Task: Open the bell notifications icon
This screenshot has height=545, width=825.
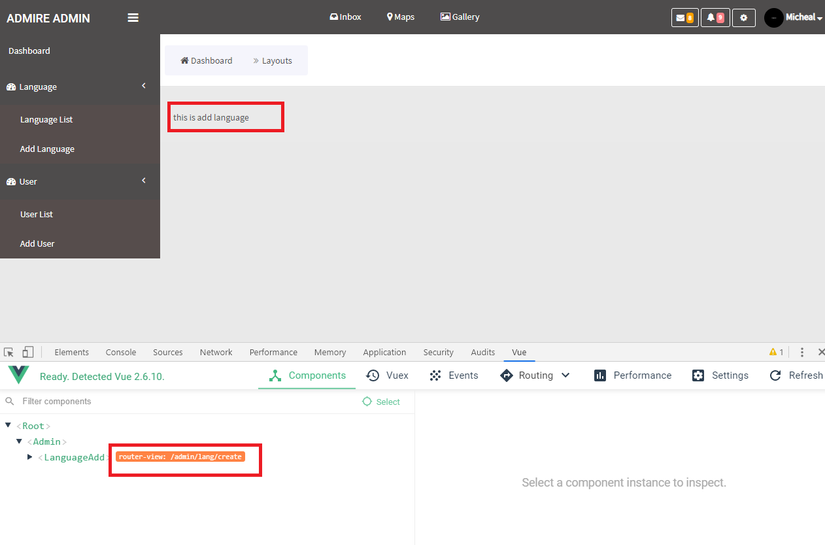Action: (x=715, y=18)
